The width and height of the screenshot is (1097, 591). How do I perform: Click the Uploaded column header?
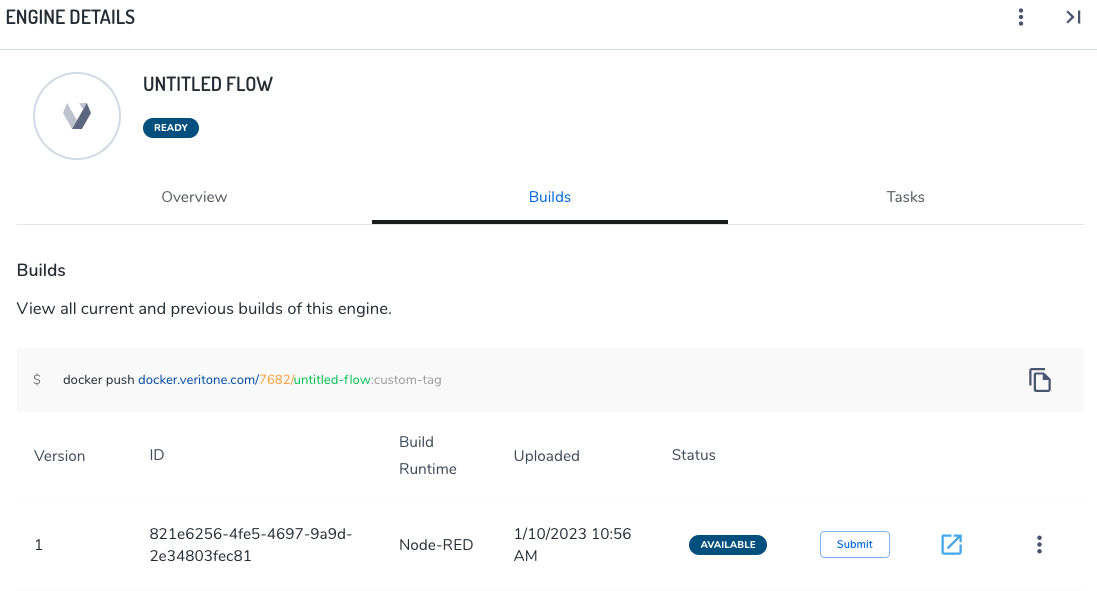(546, 456)
